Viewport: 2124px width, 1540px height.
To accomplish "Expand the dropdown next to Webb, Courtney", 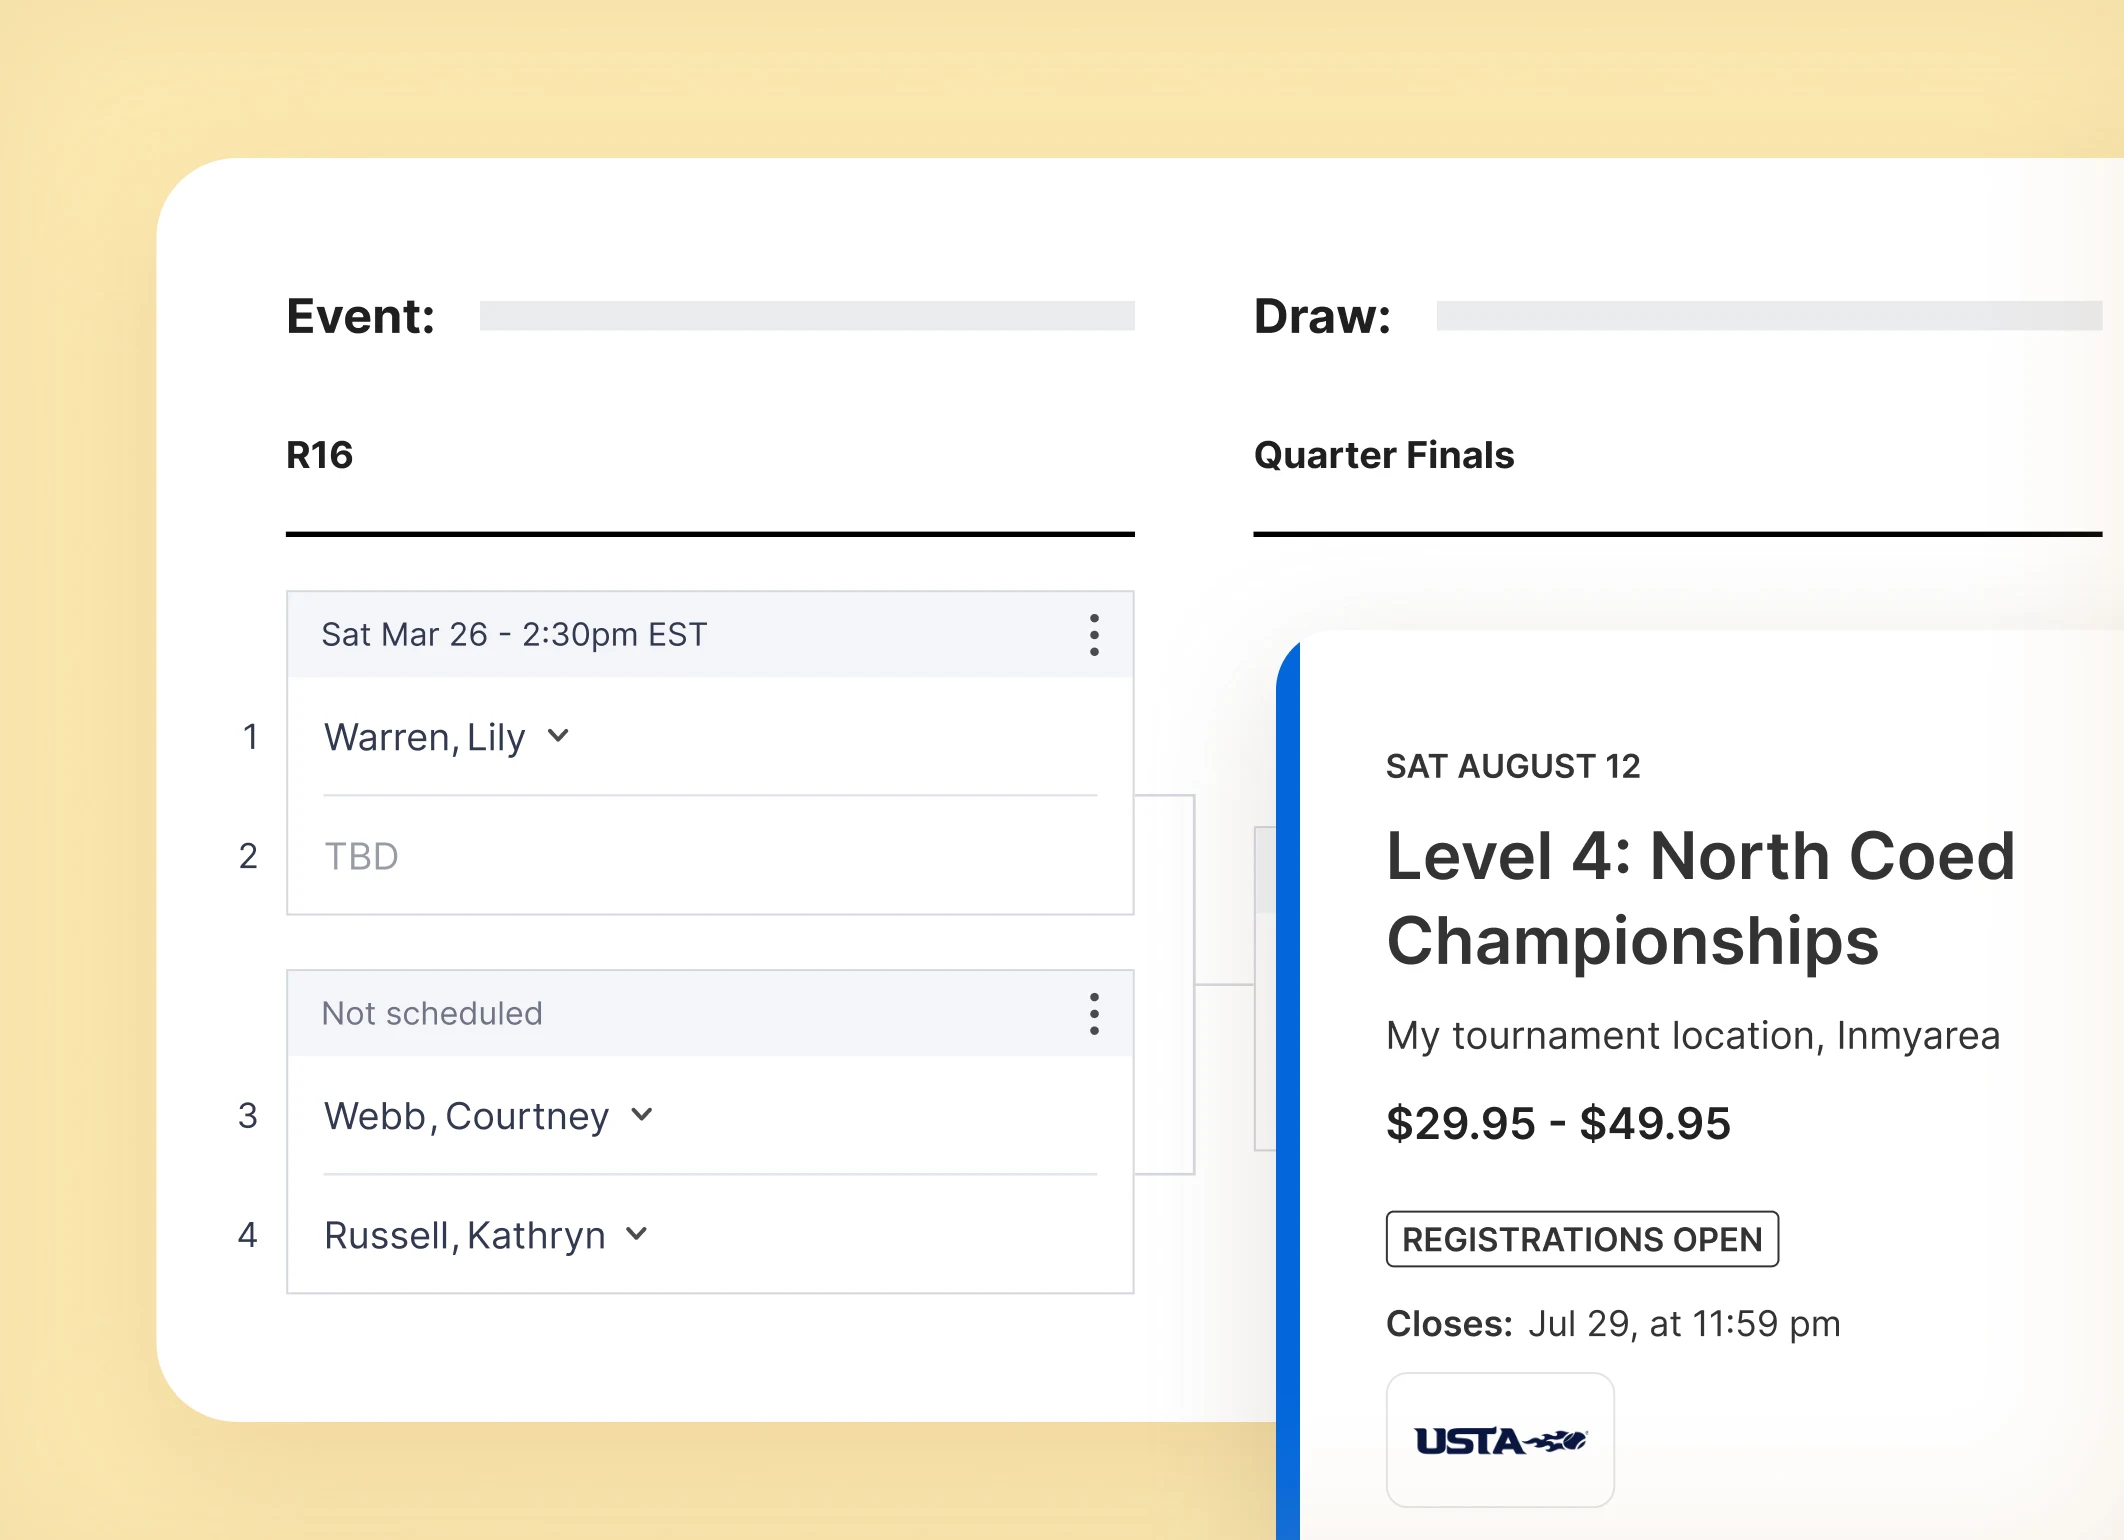I will [641, 1114].
